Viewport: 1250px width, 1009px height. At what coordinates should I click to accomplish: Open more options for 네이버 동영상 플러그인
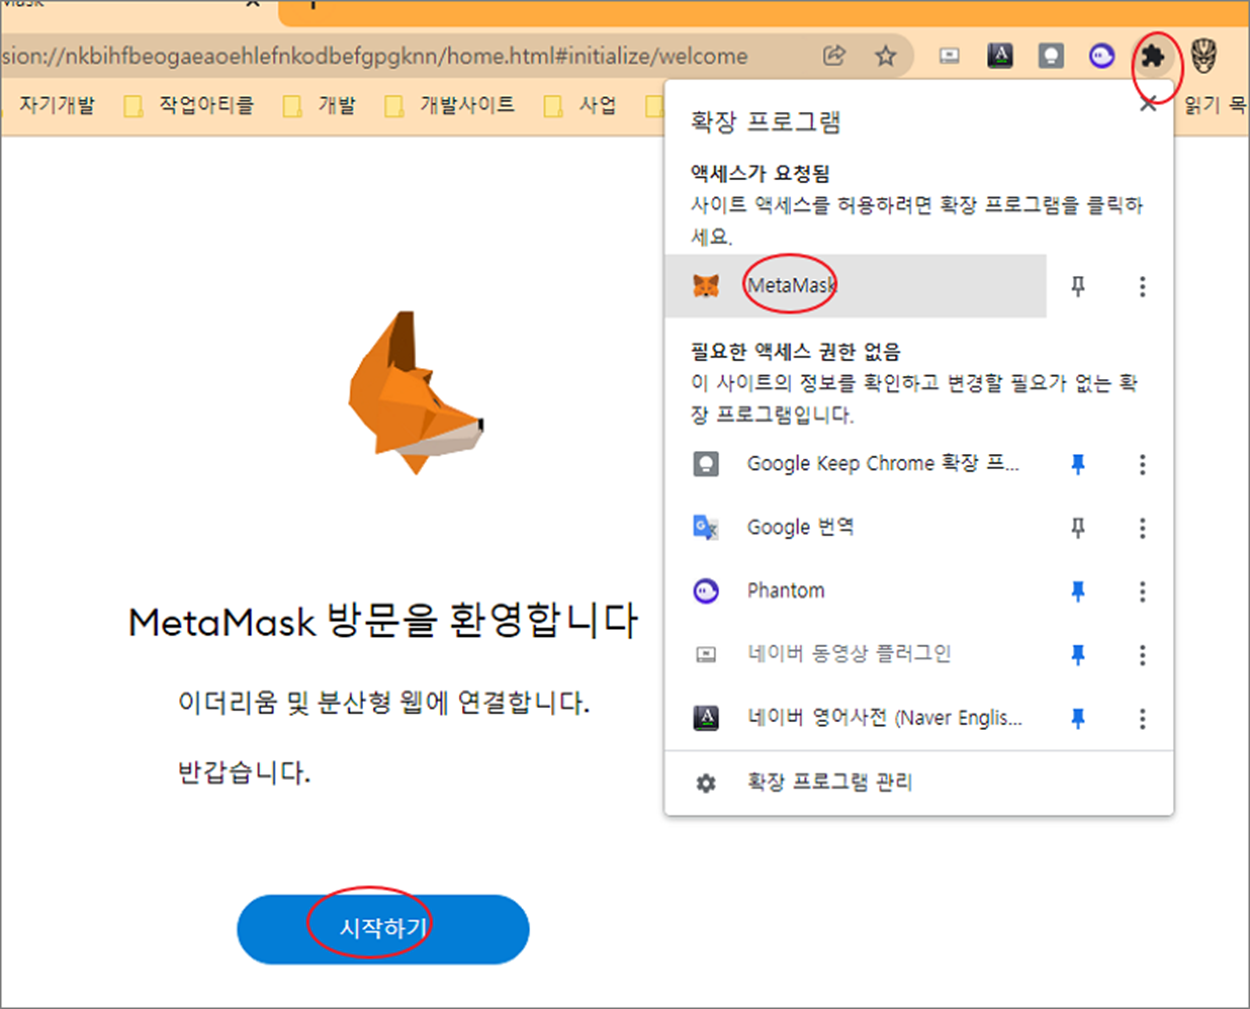[x=1142, y=655]
